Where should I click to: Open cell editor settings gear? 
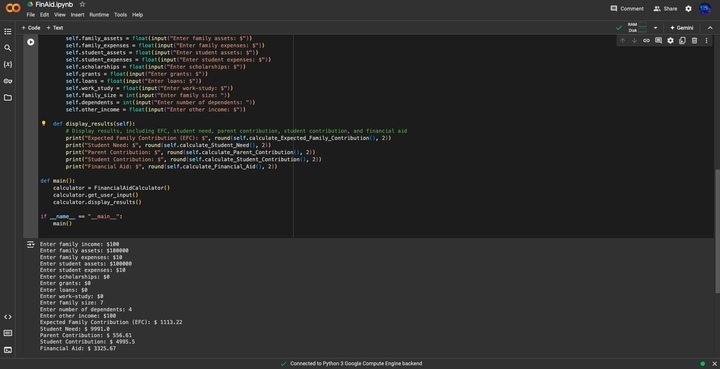(x=670, y=41)
